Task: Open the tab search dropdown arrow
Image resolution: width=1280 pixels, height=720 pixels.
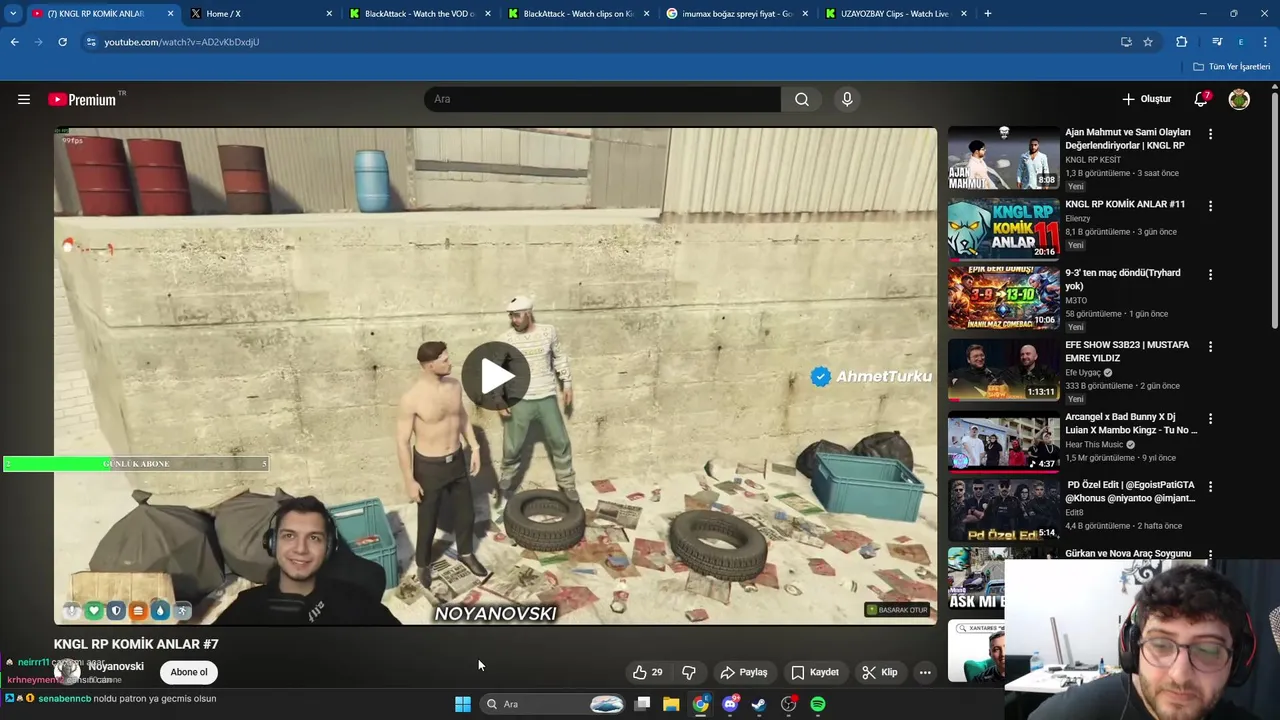Action: [x=13, y=14]
